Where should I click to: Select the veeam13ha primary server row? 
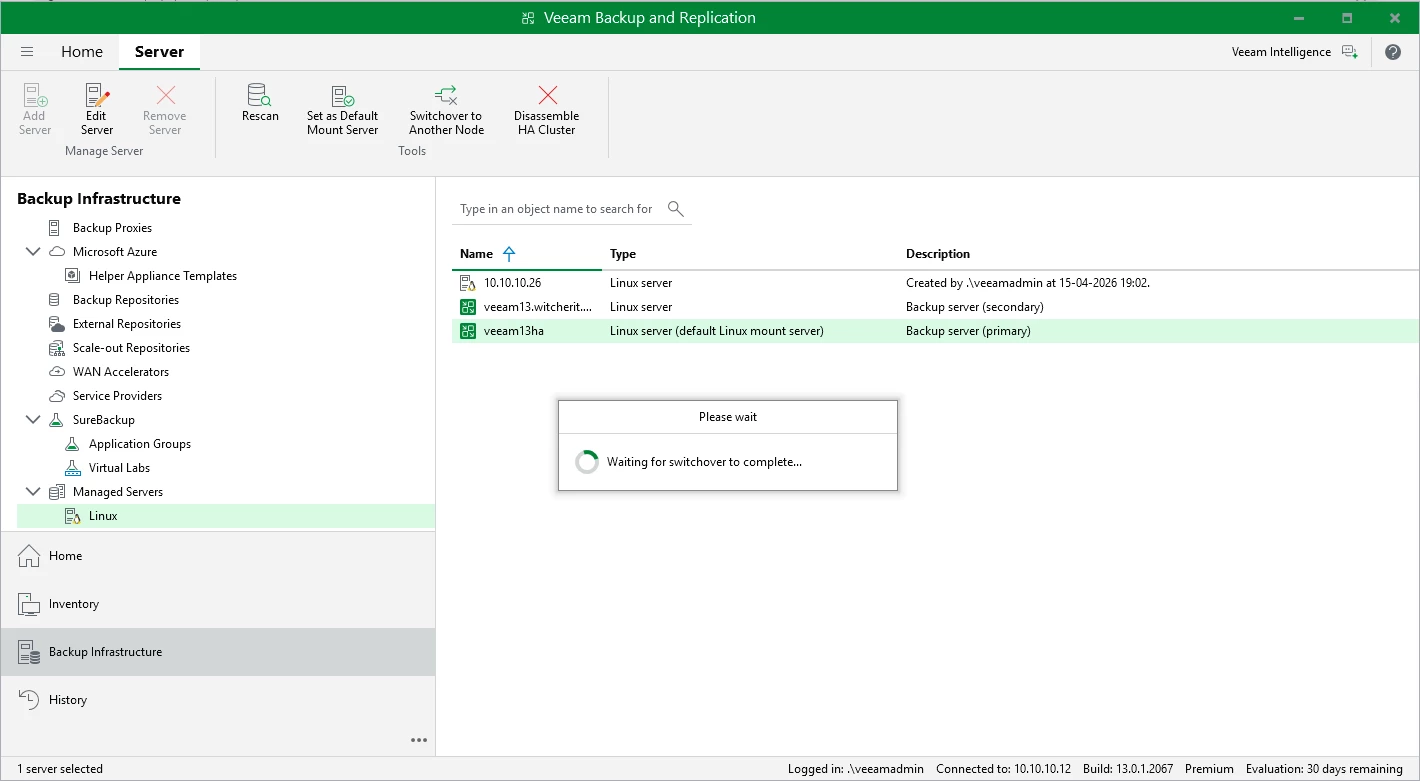(x=935, y=331)
